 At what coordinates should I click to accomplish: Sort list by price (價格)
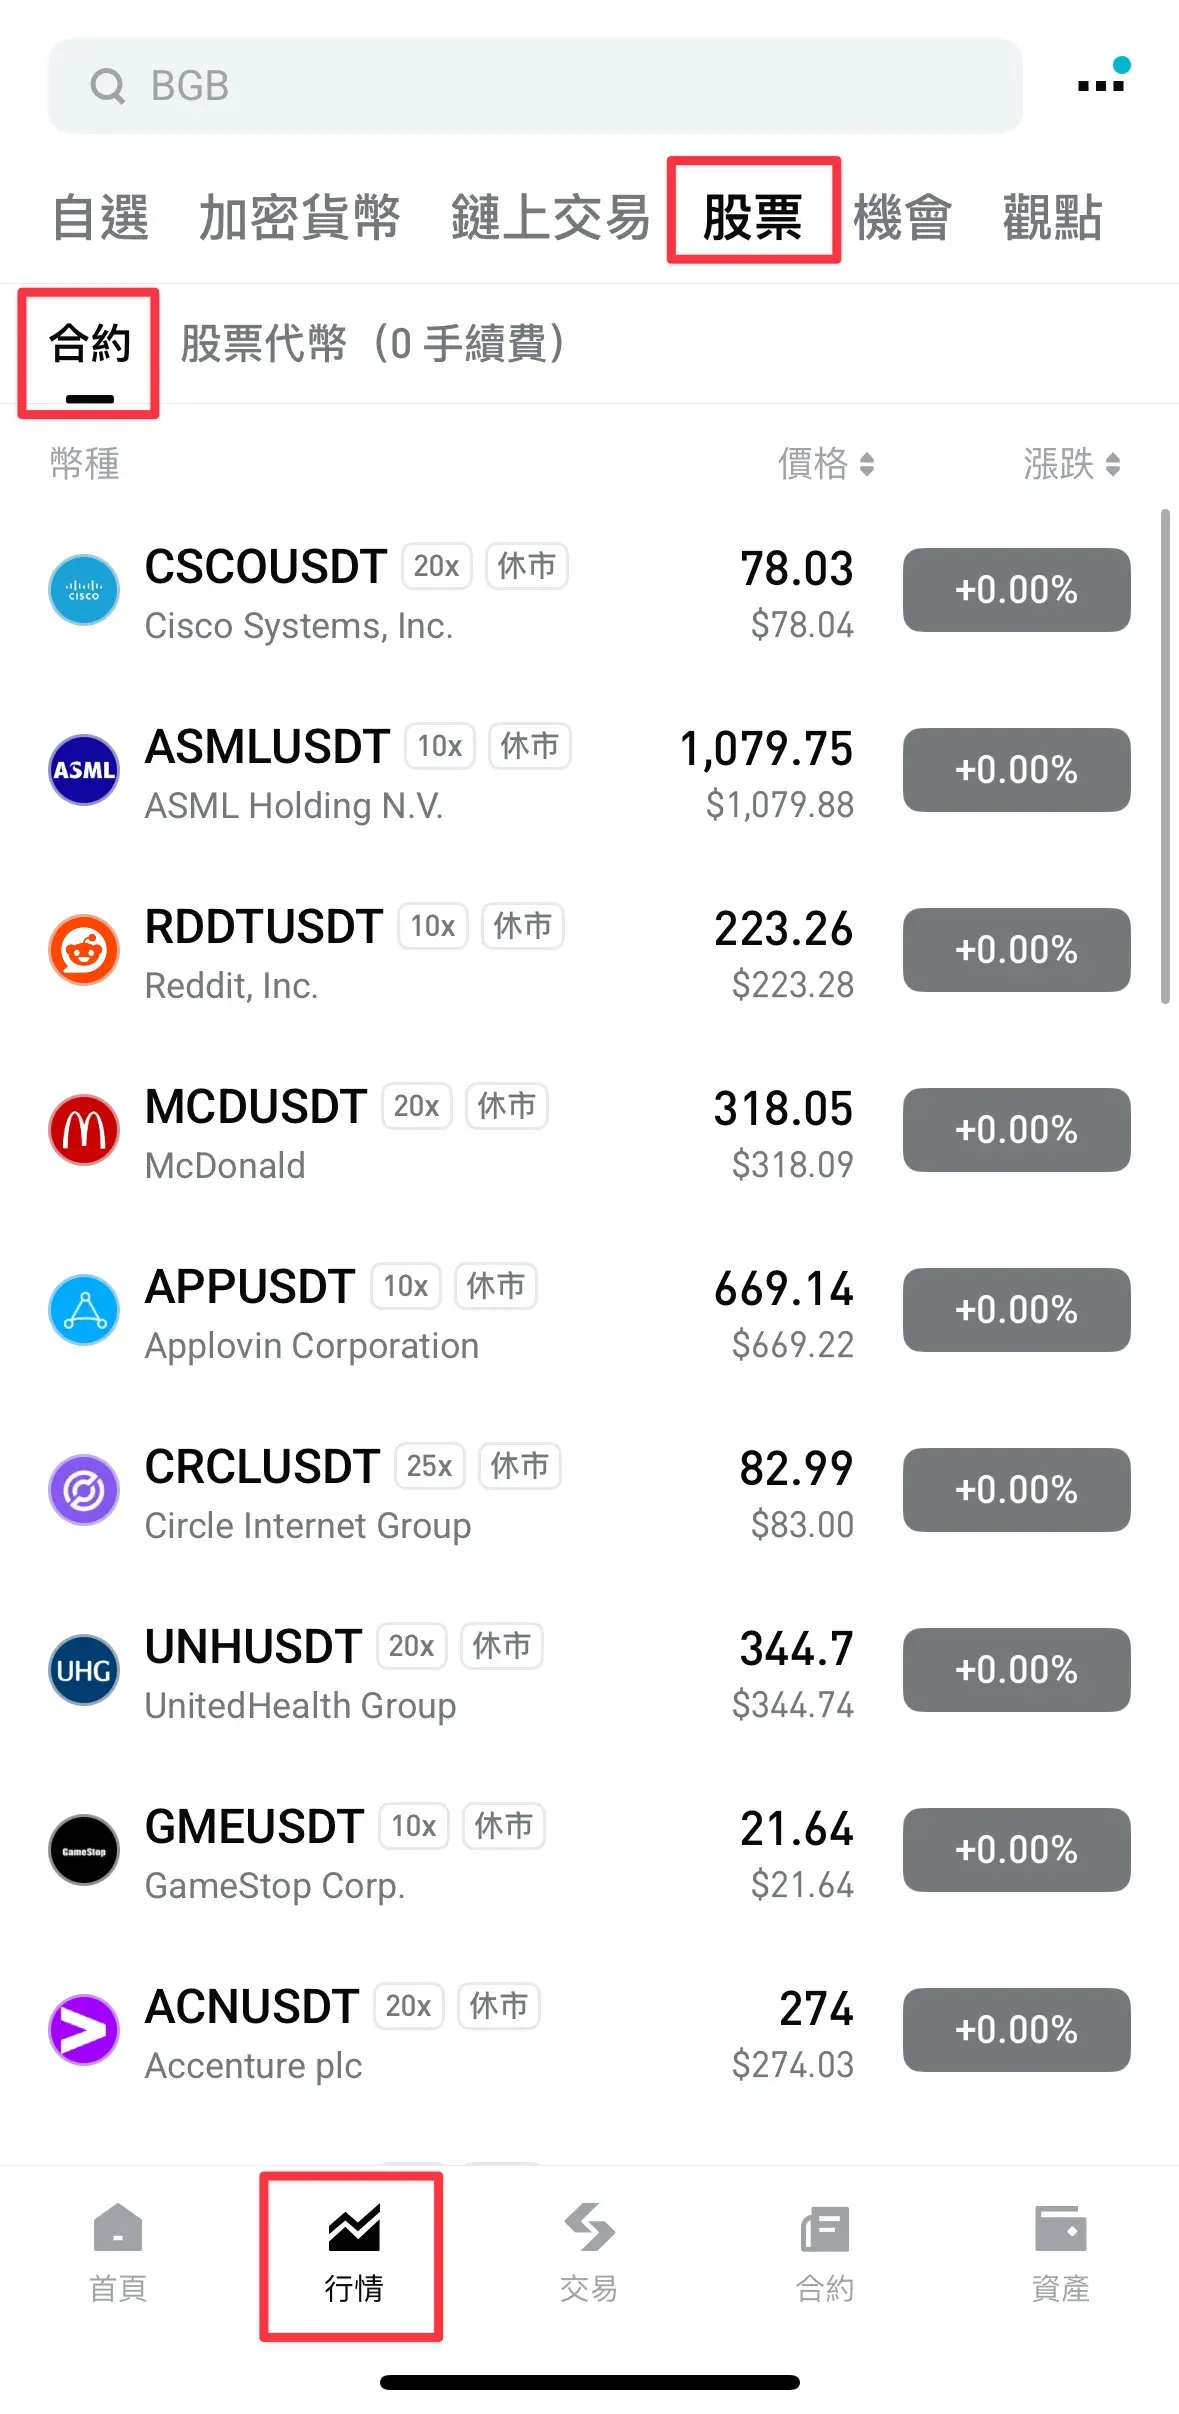(x=826, y=464)
